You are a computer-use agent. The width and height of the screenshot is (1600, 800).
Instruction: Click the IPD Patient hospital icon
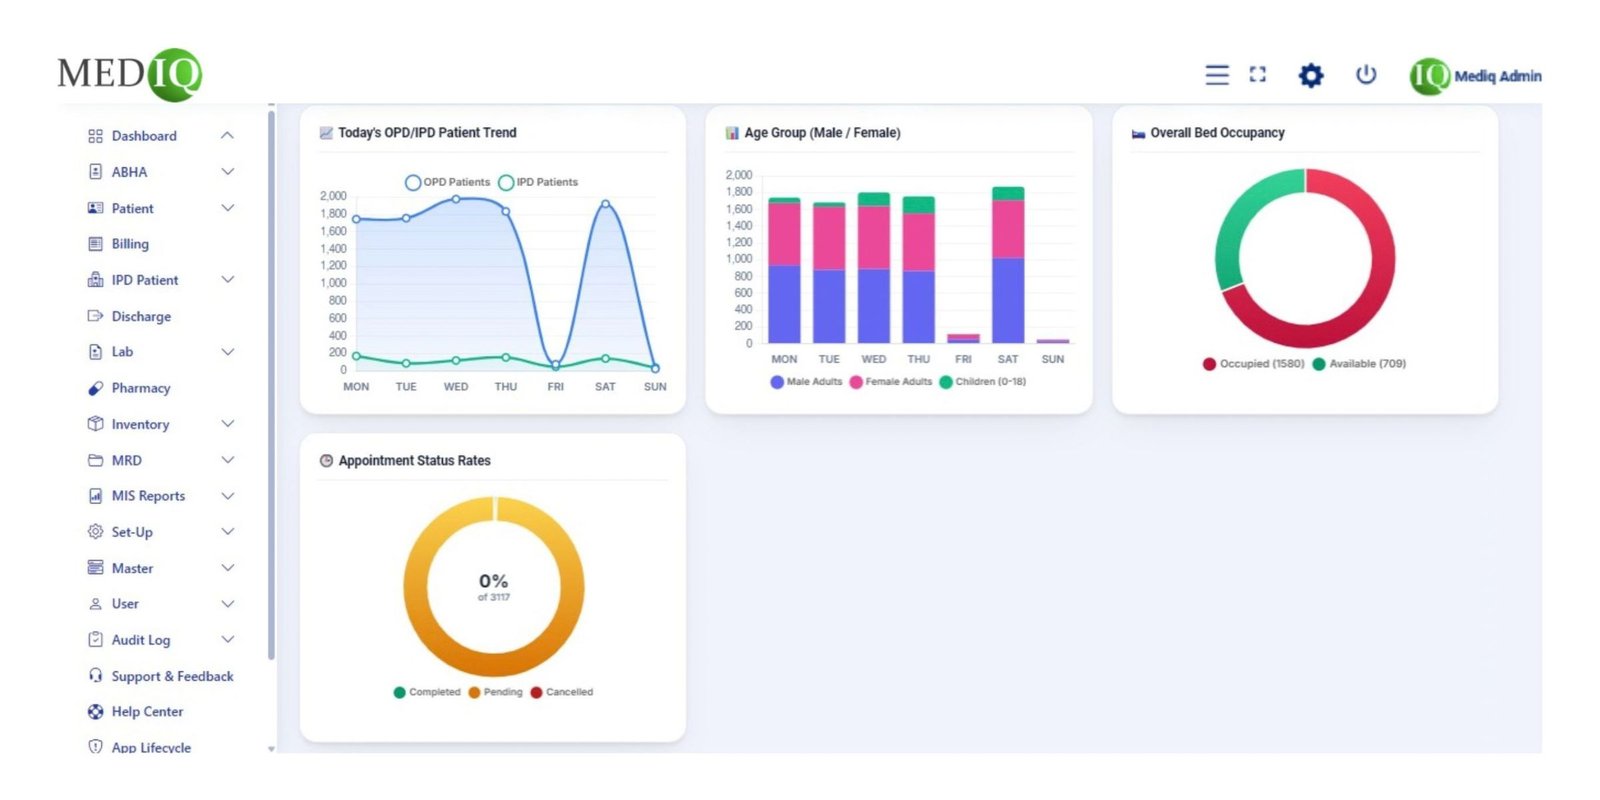[95, 280]
